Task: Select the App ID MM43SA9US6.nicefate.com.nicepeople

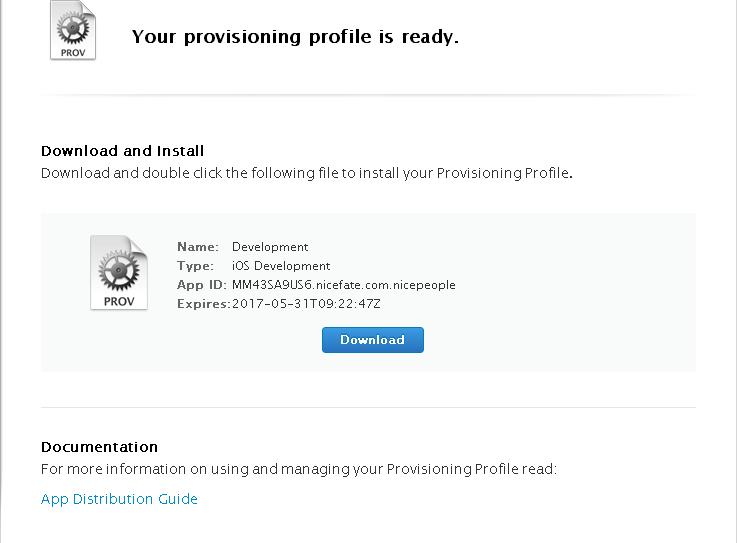Action: (x=343, y=285)
